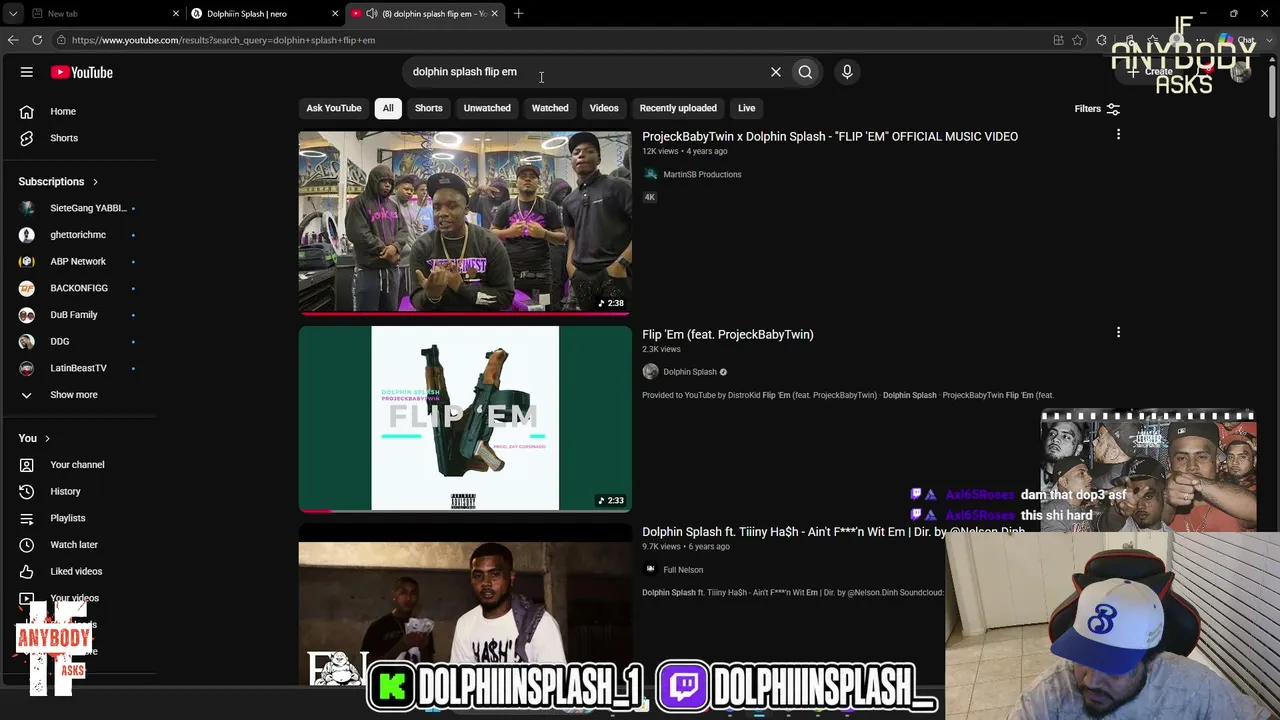Viewport: 1280px width, 720px height.
Task: Open Your channel in the sidebar
Action: pos(79,465)
